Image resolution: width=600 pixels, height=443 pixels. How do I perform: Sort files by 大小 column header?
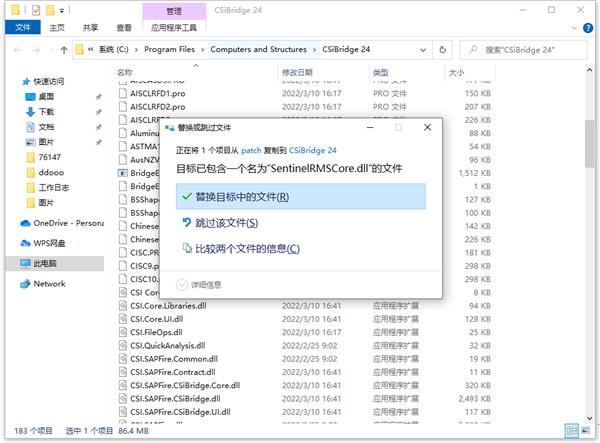click(456, 72)
